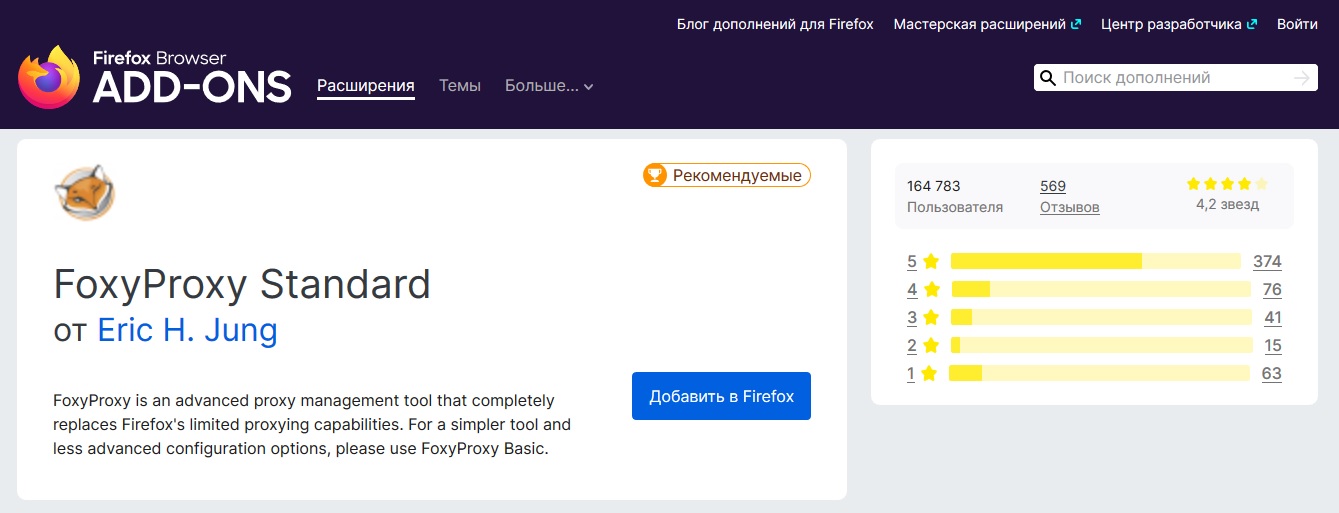Click the 4-star rating bar
The height and width of the screenshot is (513, 1339).
tap(1101, 290)
